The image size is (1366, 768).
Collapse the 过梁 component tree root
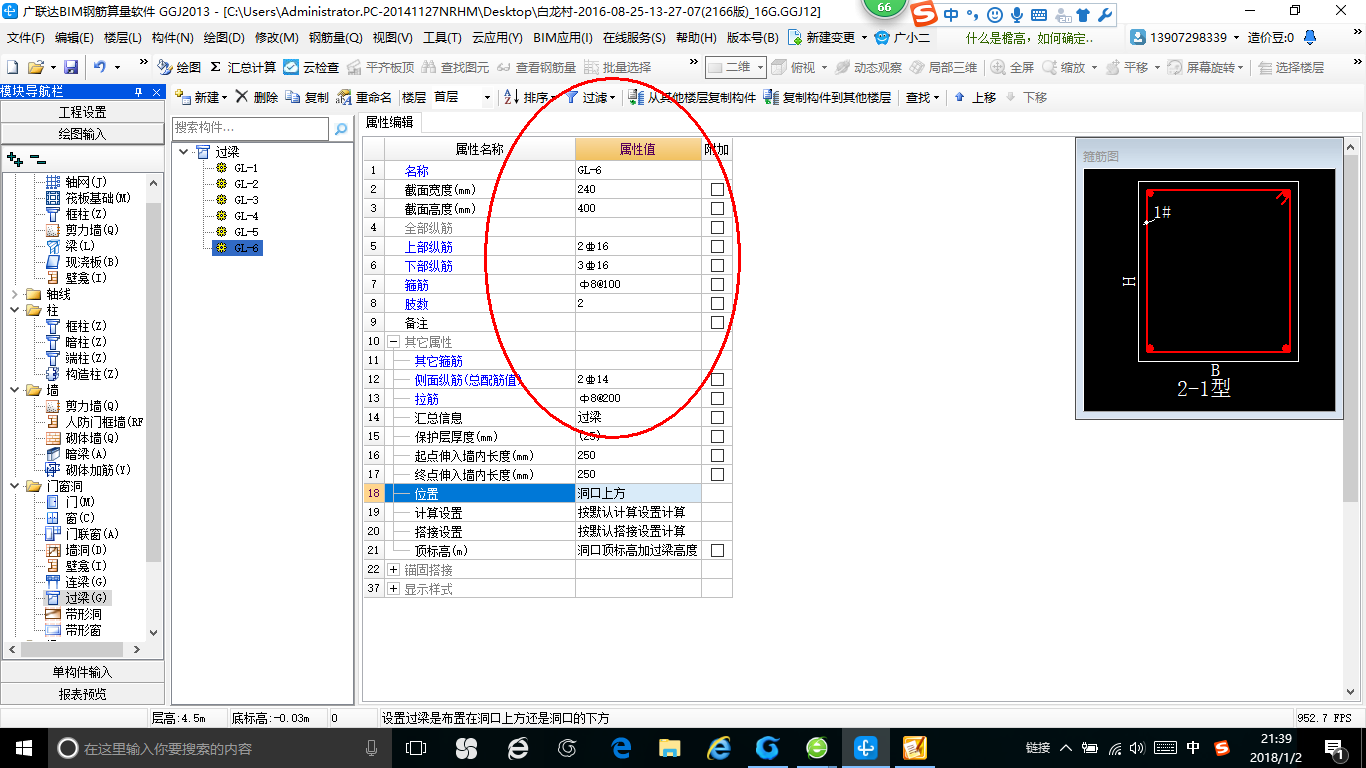(183, 152)
